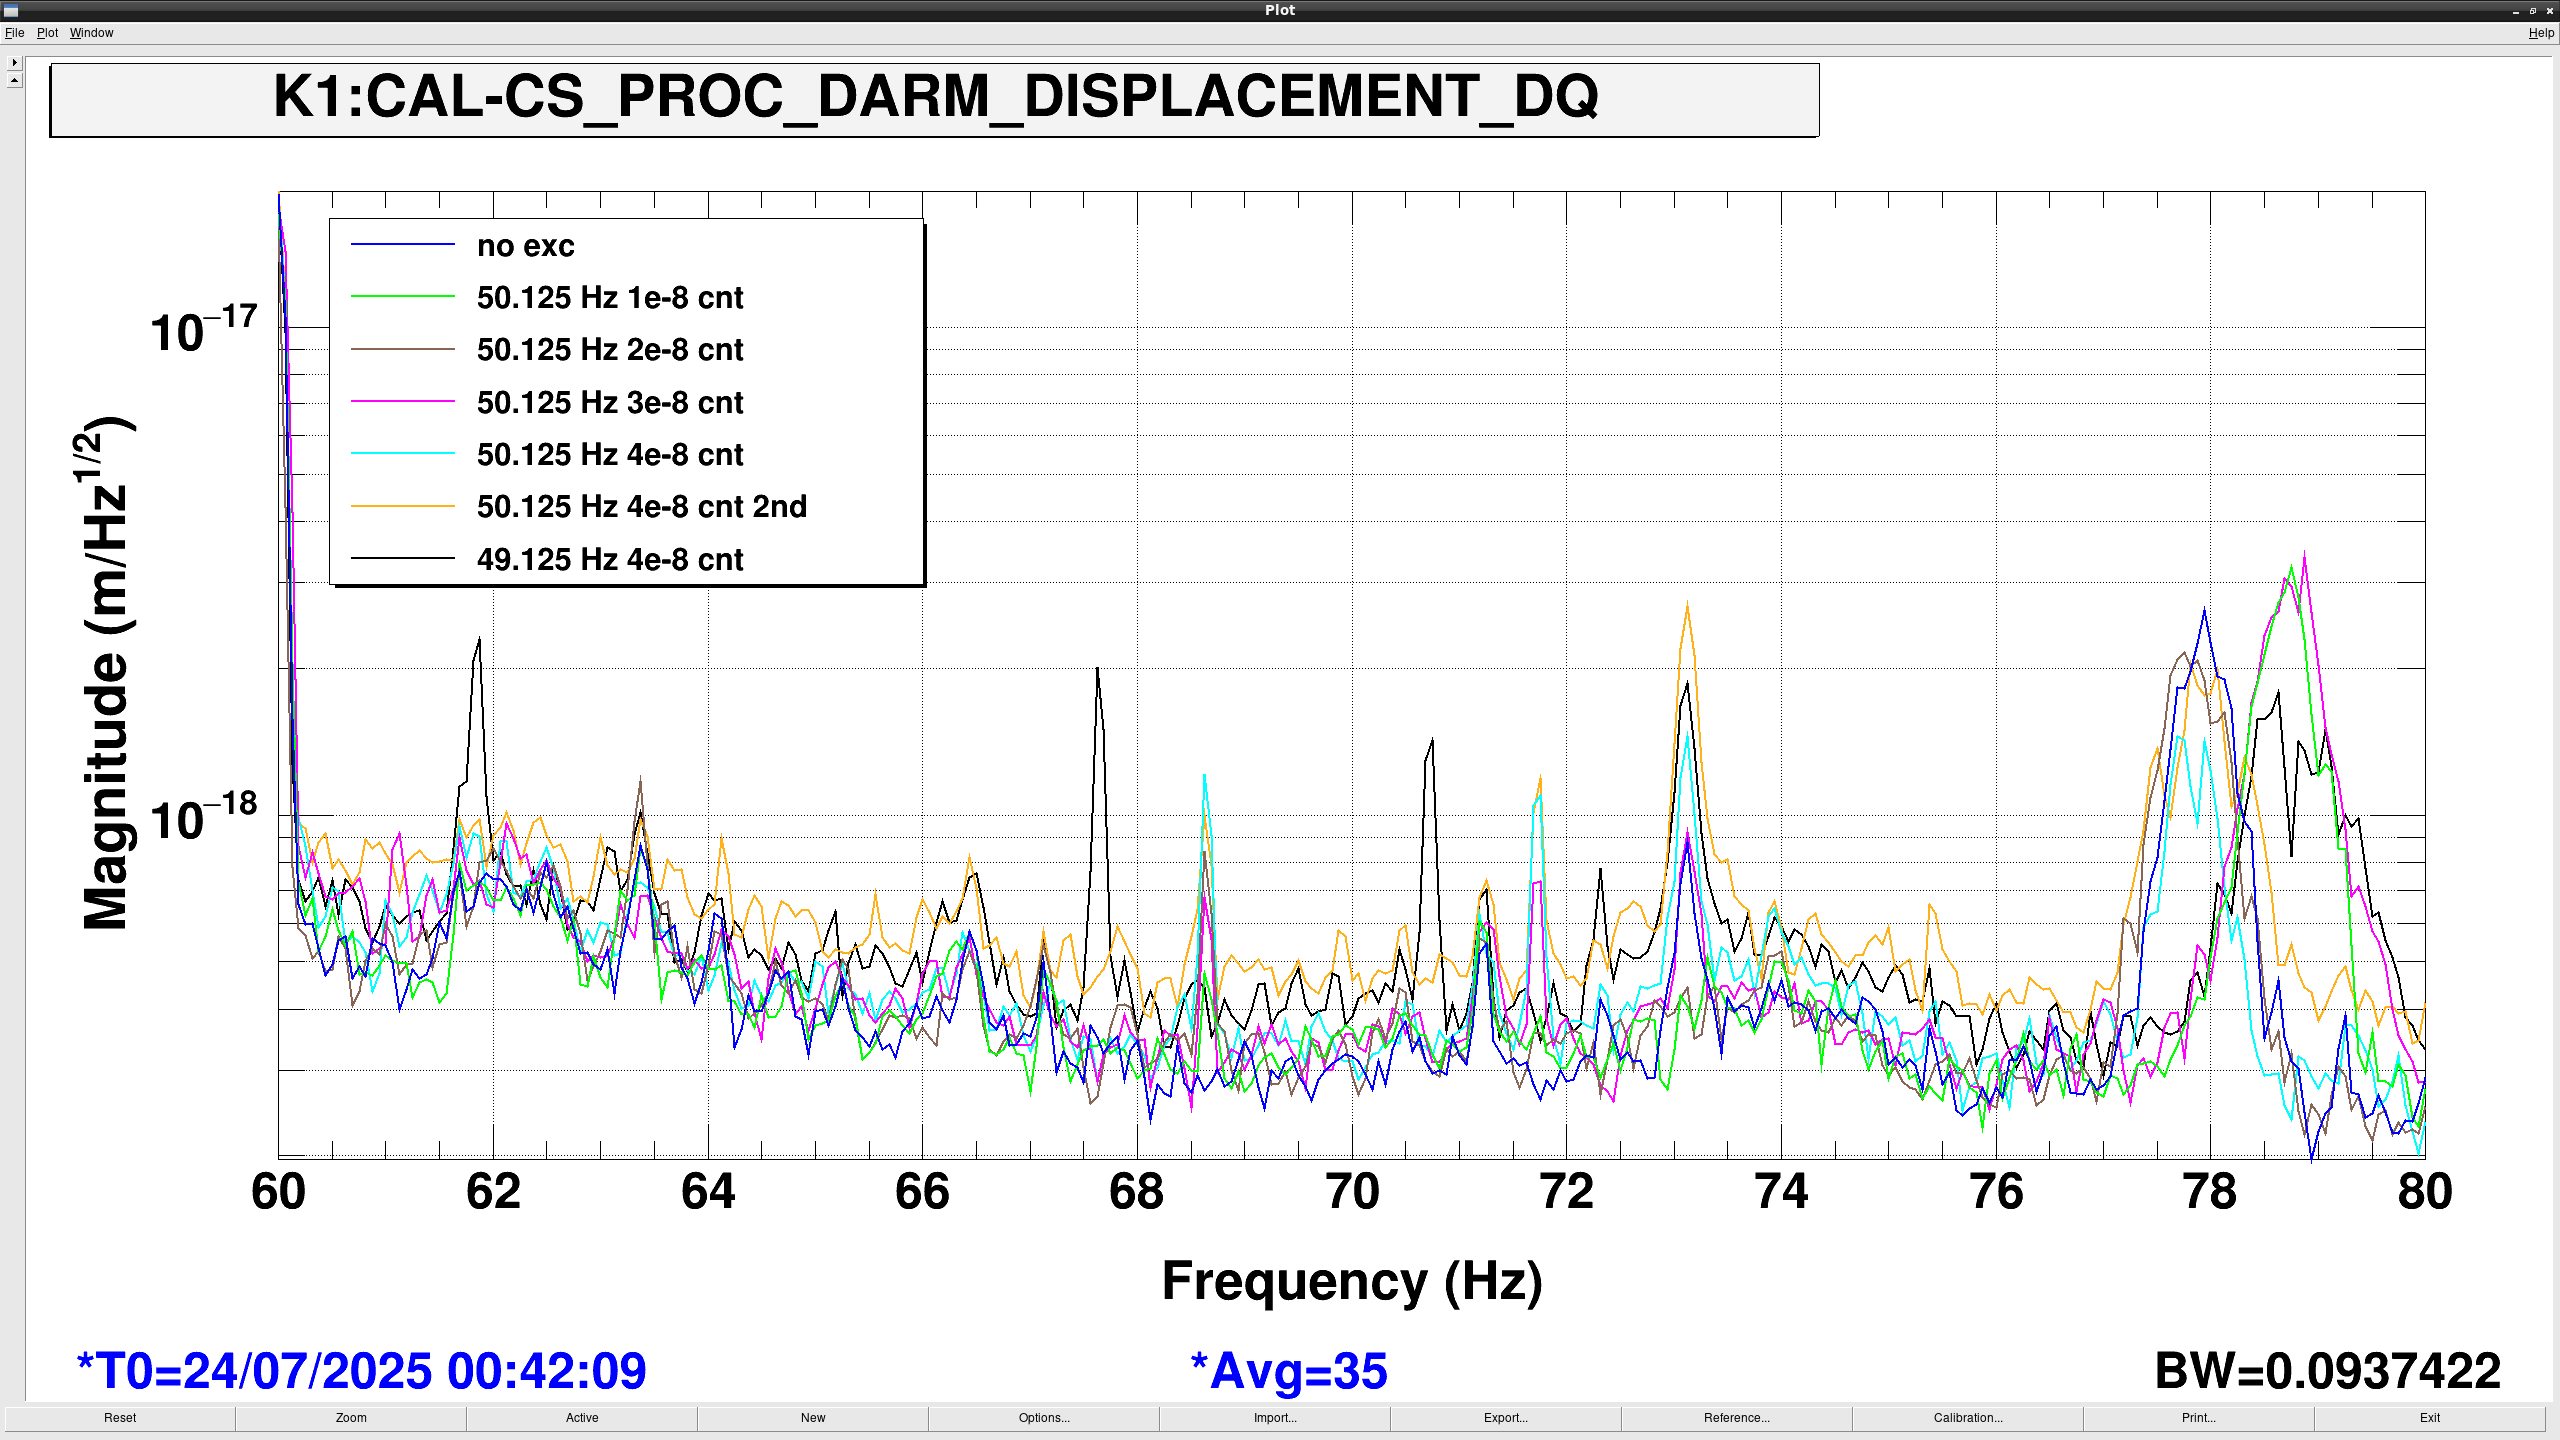Screen dimensions: 2560x1440
Task: Minimize the Plot window
Action: click(2516, 10)
